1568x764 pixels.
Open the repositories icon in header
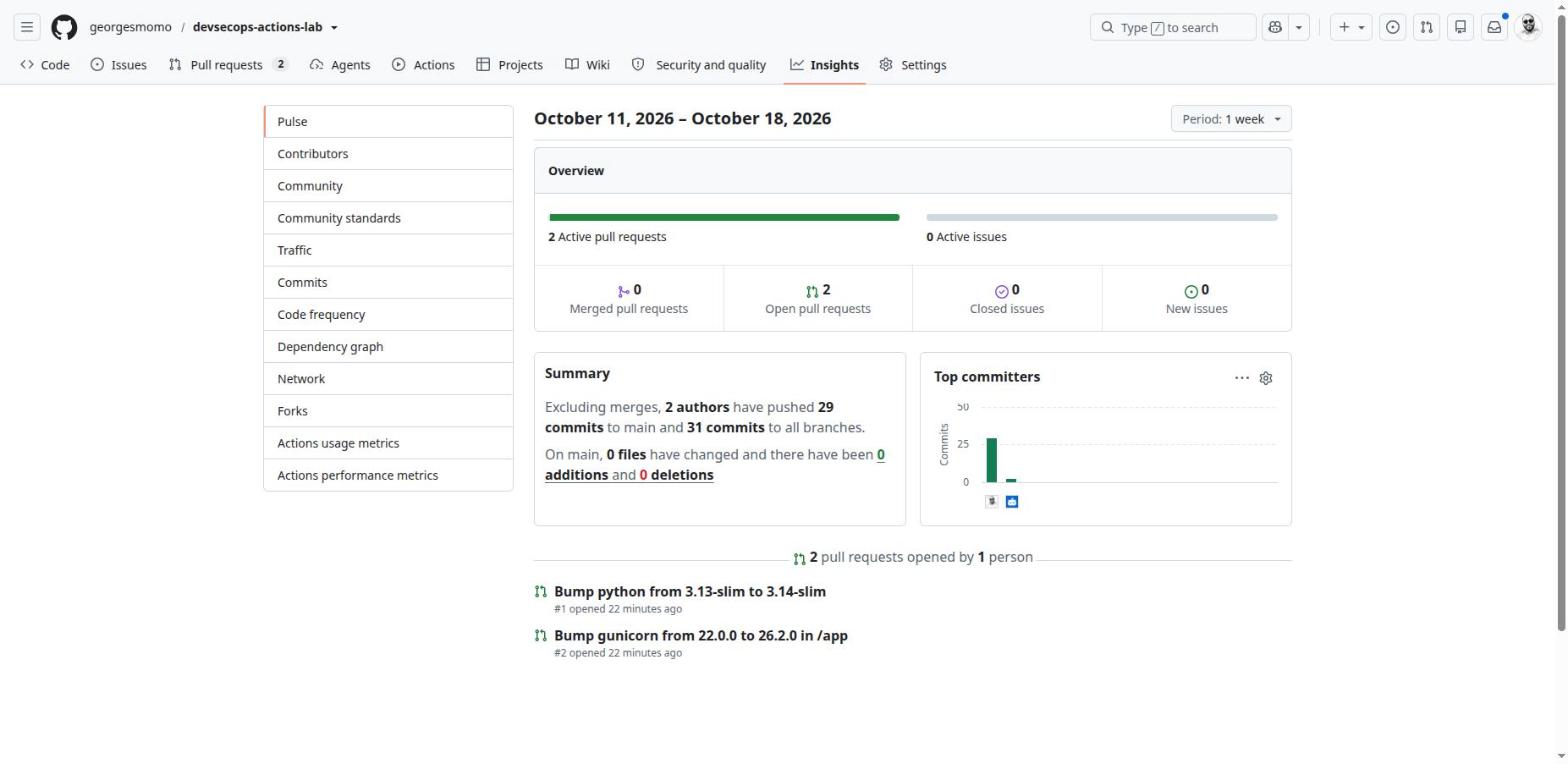1460,27
